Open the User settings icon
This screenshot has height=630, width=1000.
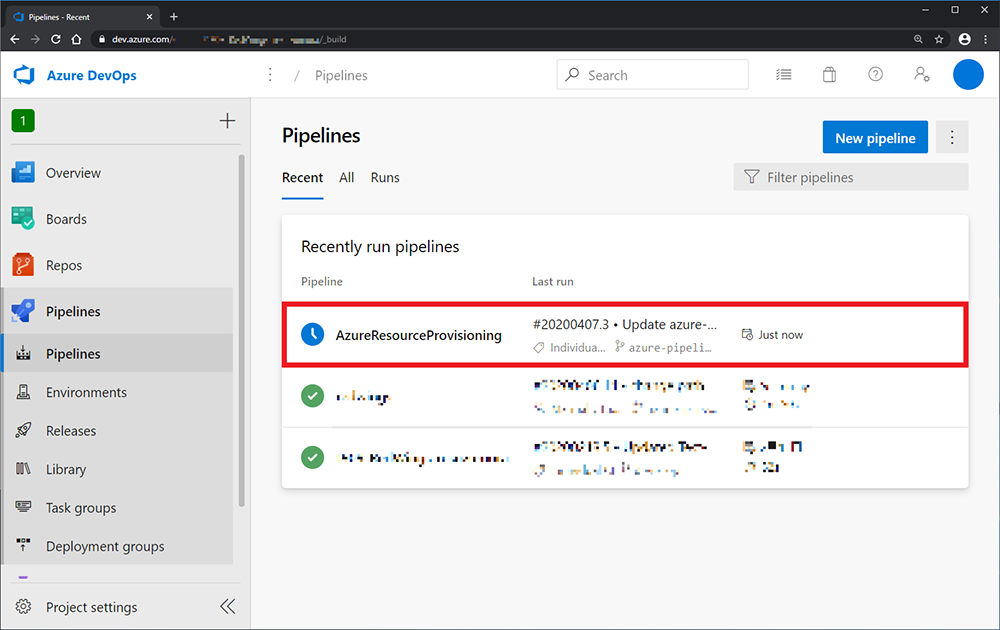click(x=922, y=75)
